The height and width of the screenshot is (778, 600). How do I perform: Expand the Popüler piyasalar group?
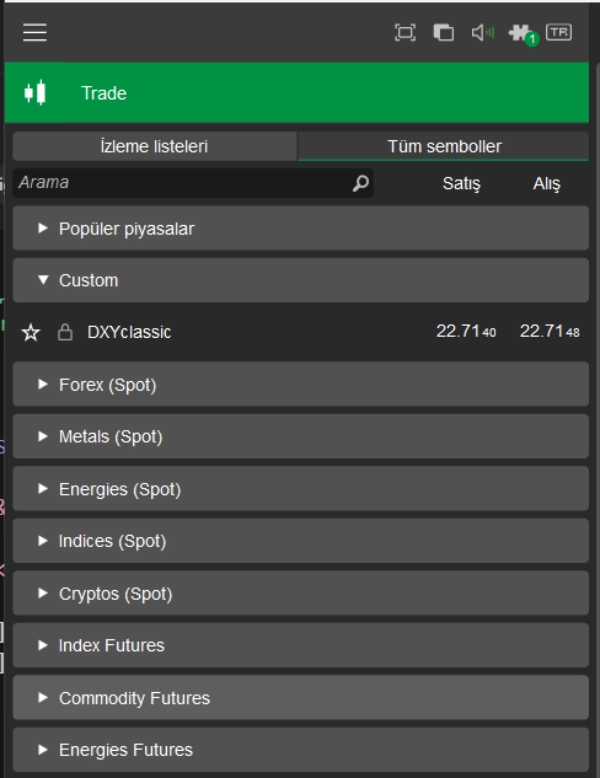click(300, 229)
